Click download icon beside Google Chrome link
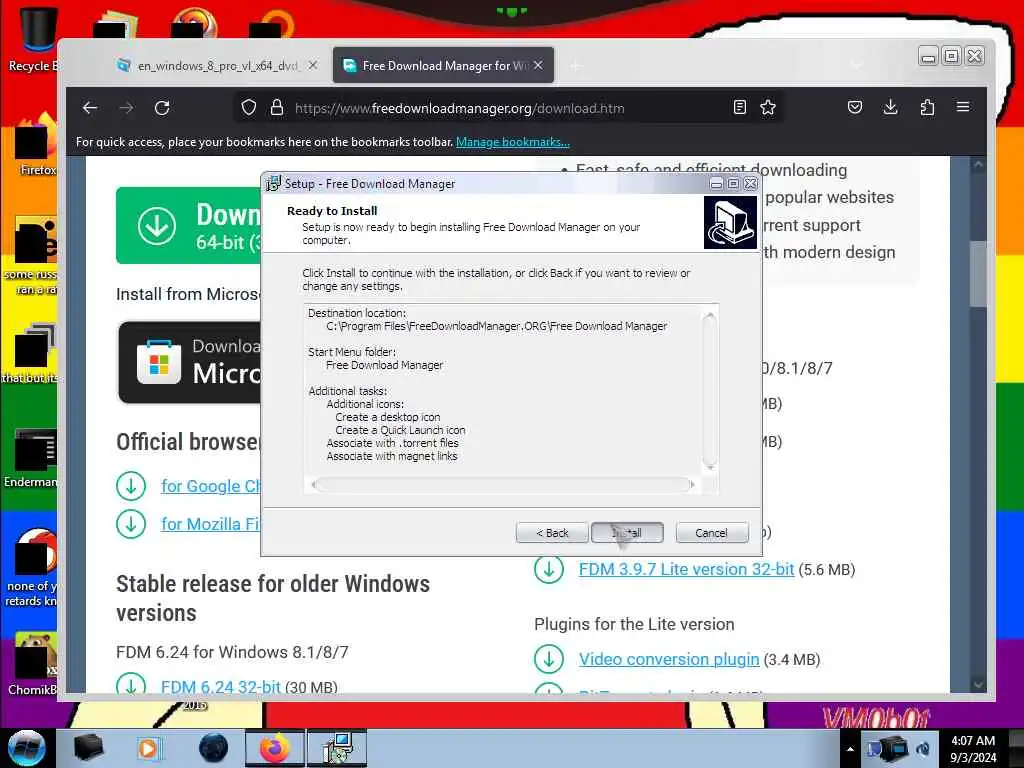This screenshot has height=768, width=1024. coord(131,487)
